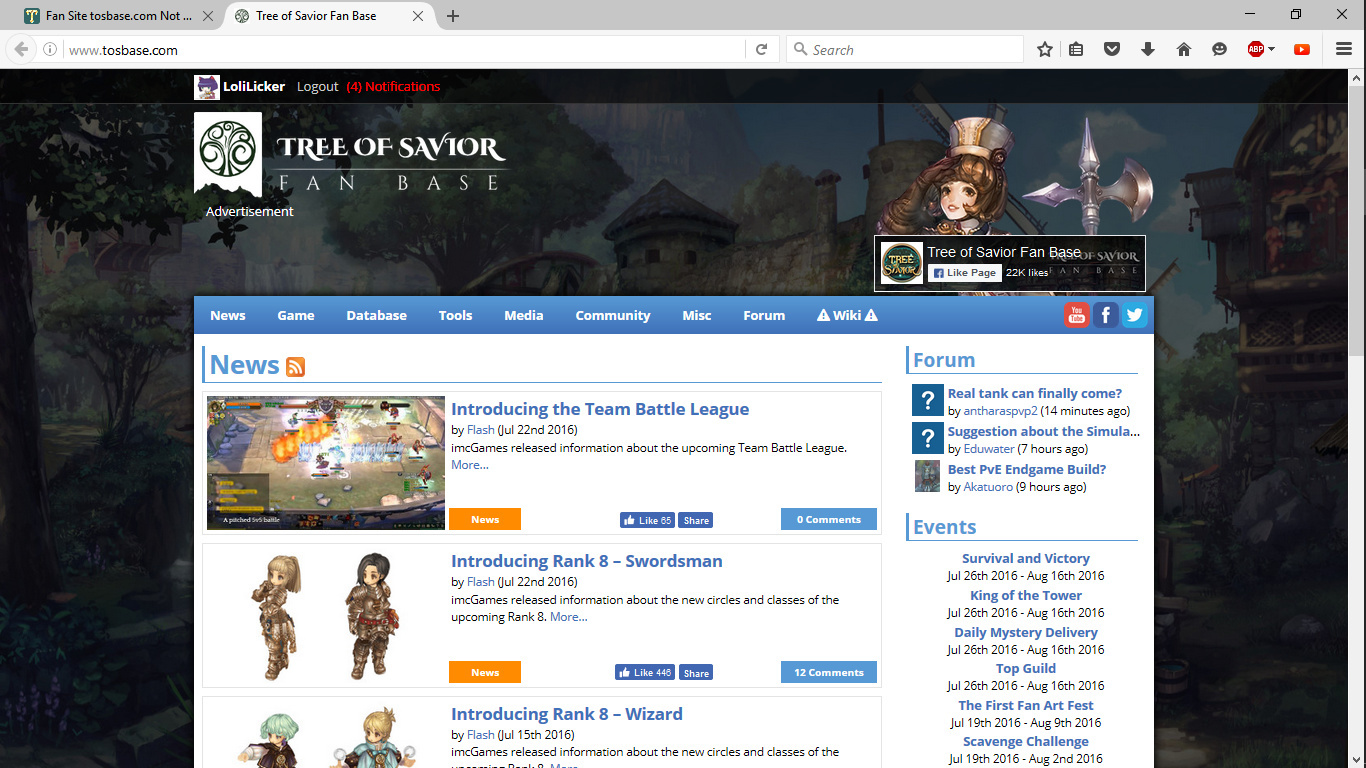
Task: Save page to Pocket
Action: pyautogui.click(x=1112, y=49)
